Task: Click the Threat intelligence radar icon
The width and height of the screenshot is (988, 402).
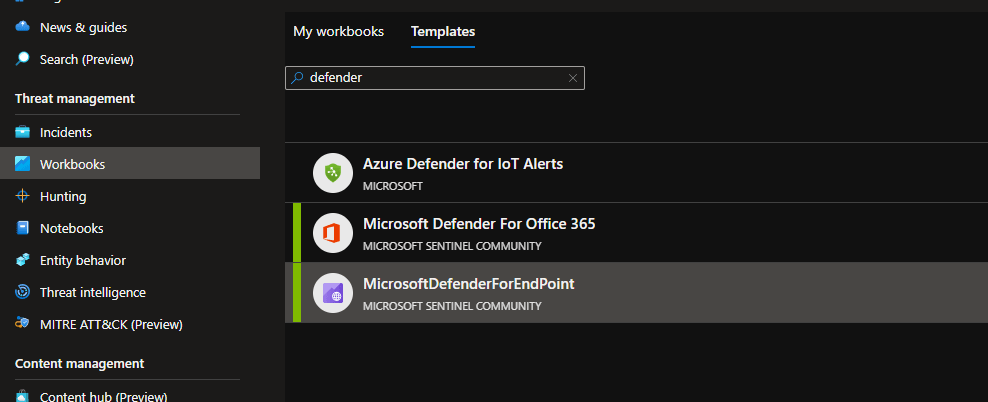Action: pyautogui.click(x=23, y=292)
